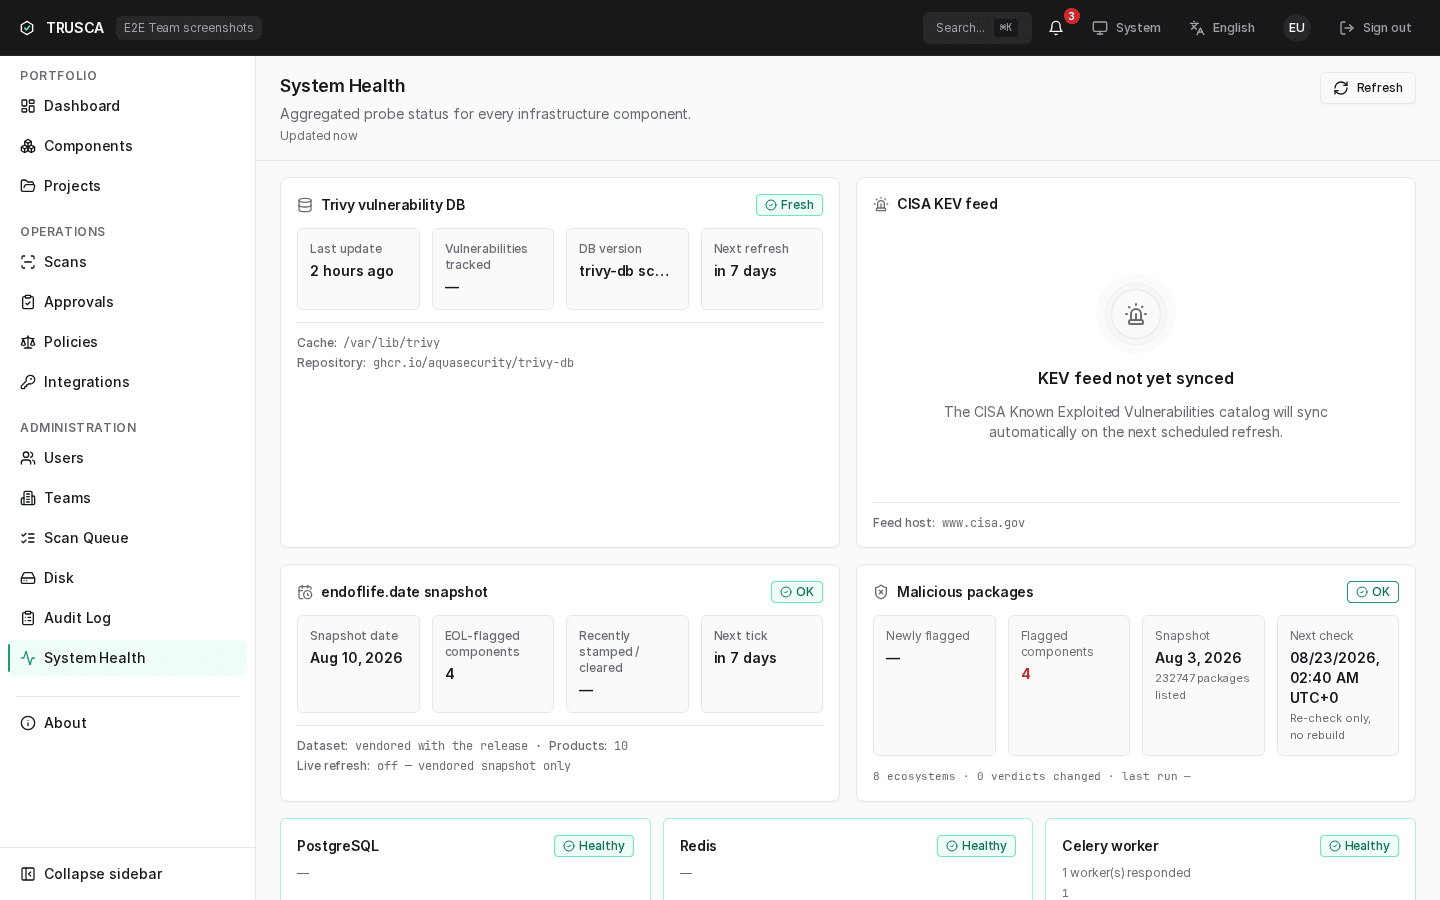This screenshot has height=900, width=1440.
Task: Open the notifications bell
Action: coord(1056,28)
